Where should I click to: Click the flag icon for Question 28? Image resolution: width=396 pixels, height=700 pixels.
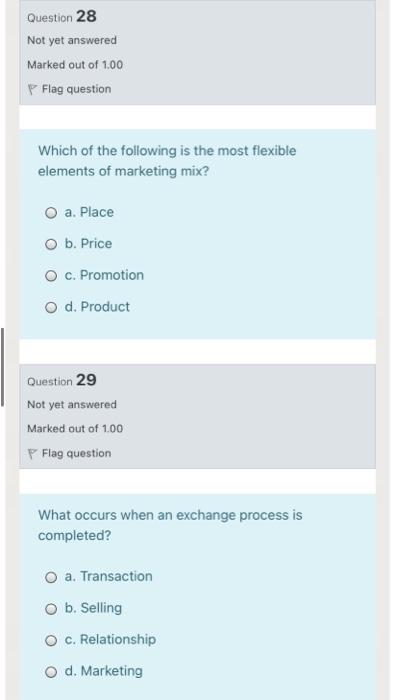[31, 90]
